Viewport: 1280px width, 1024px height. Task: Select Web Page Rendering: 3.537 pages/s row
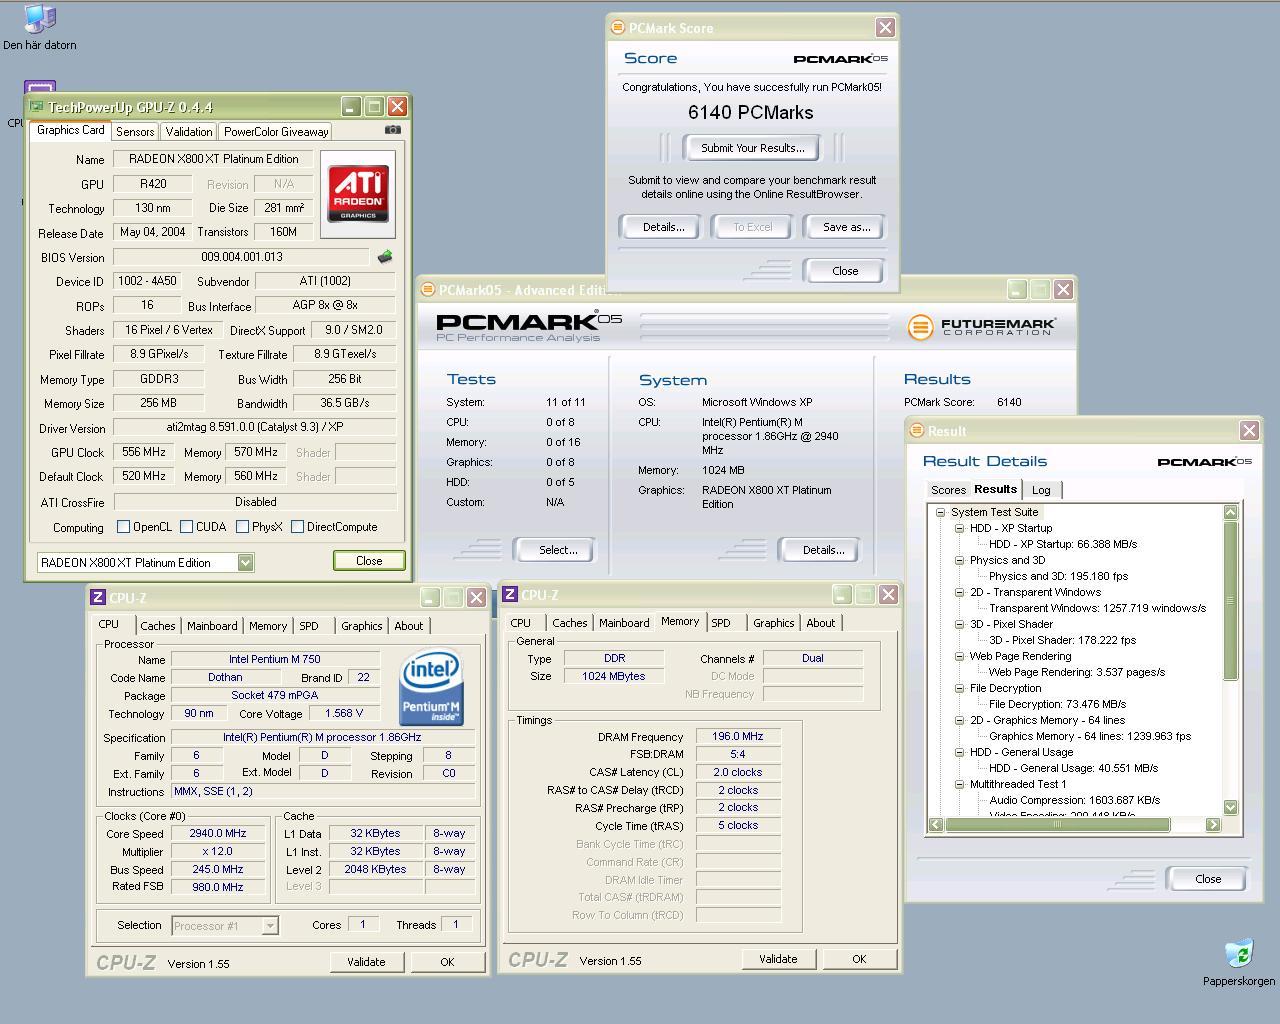(1077, 672)
